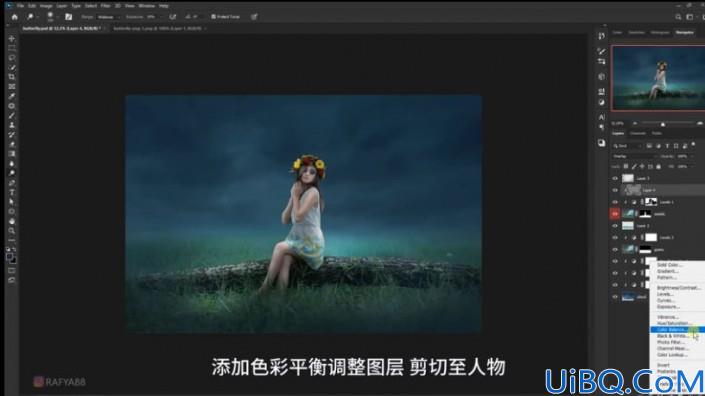Filter layers by type layers (T icon)
The image size is (705, 396).
[x=667, y=146]
